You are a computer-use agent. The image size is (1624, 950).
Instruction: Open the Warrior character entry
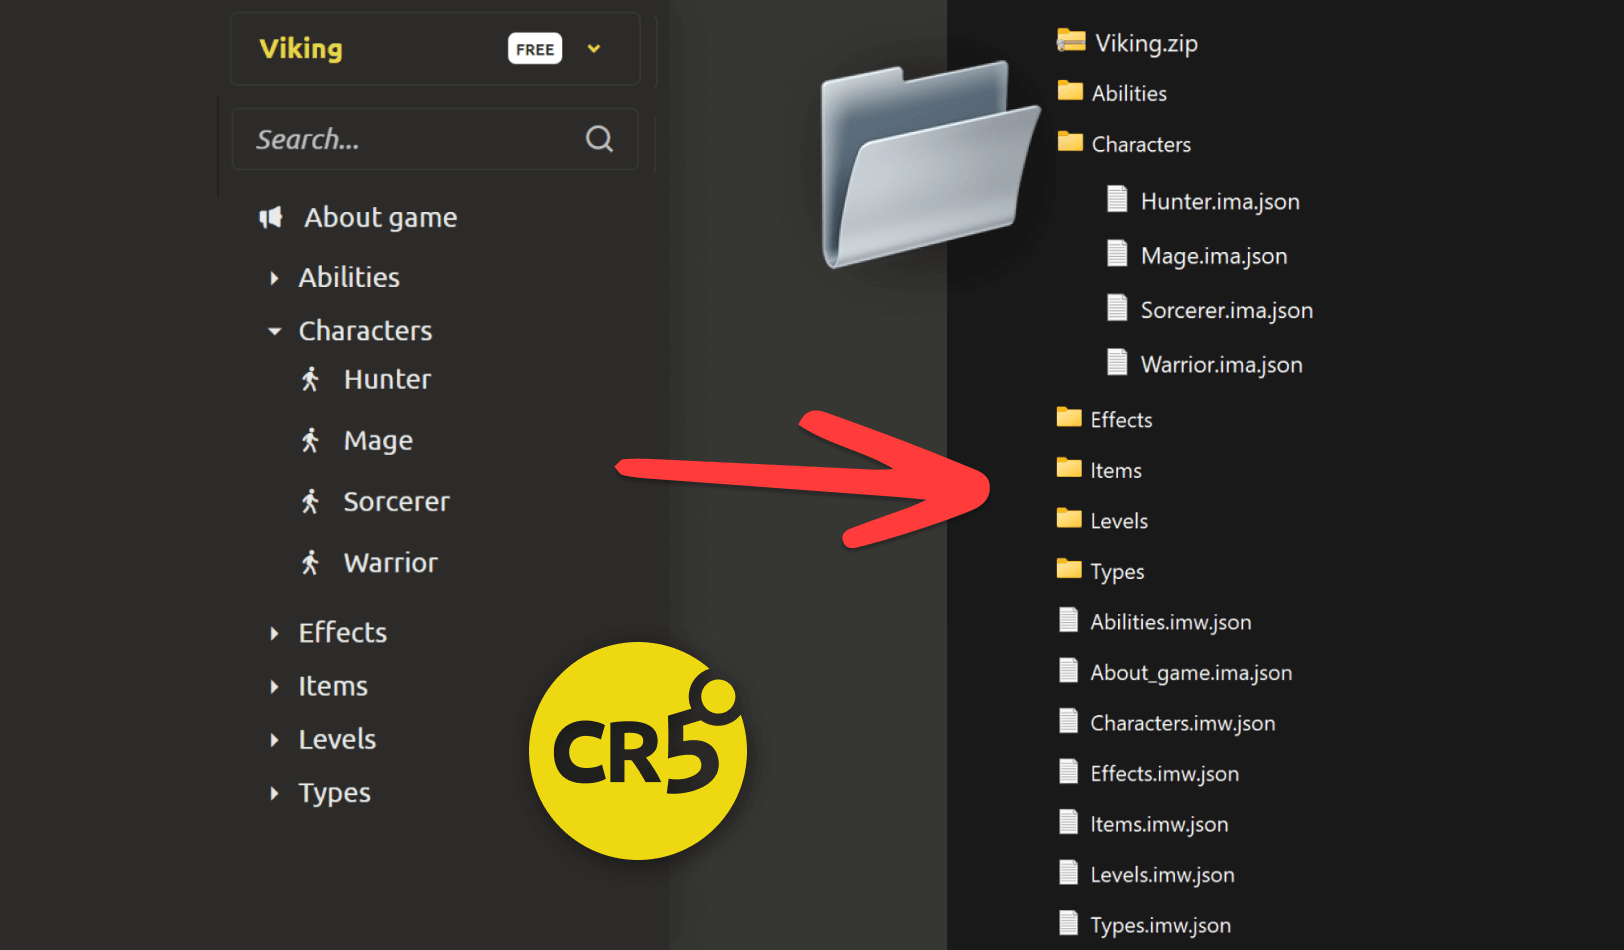click(390, 562)
